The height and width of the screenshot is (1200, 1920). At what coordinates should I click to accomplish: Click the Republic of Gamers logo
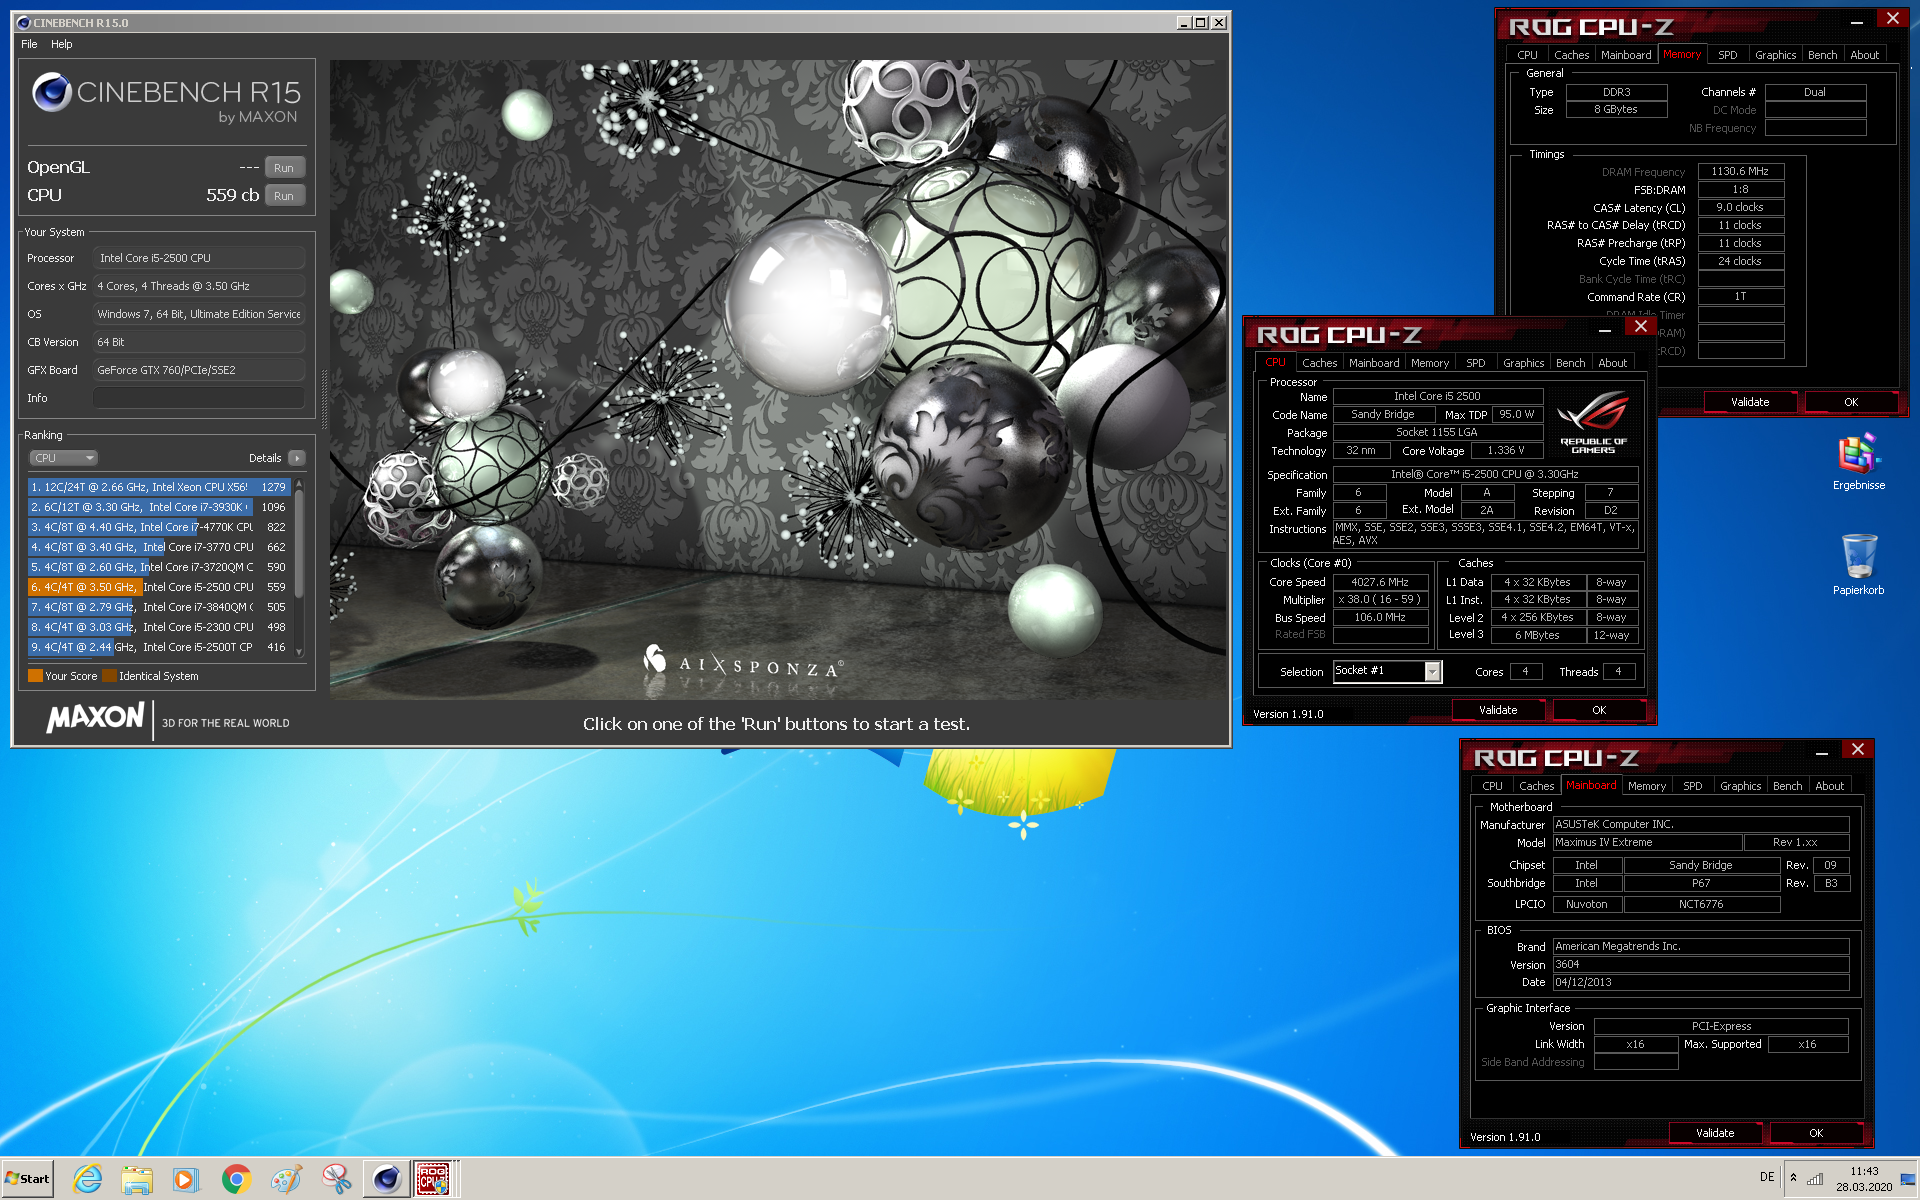click(1593, 421)
